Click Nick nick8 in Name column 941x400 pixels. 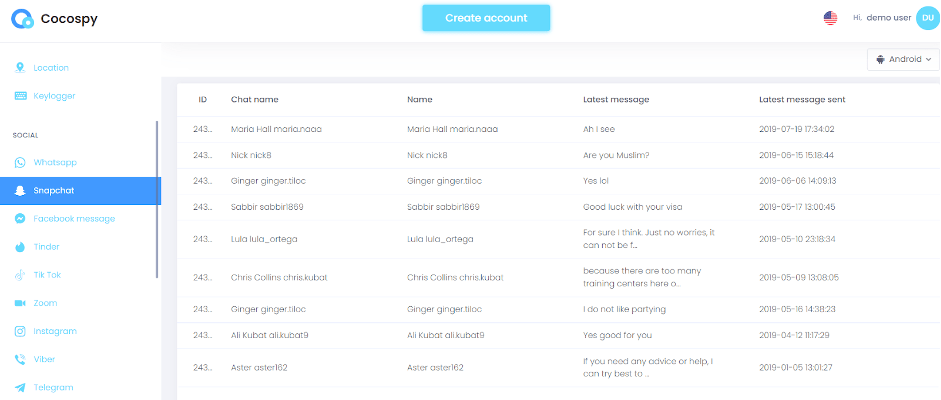[427, 155]
